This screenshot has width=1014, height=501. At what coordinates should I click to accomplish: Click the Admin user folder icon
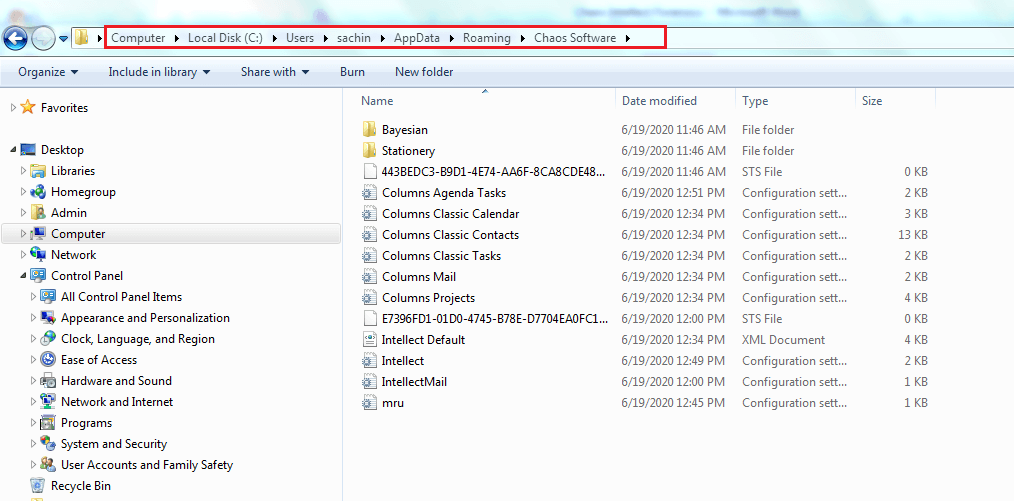(38, 213)
